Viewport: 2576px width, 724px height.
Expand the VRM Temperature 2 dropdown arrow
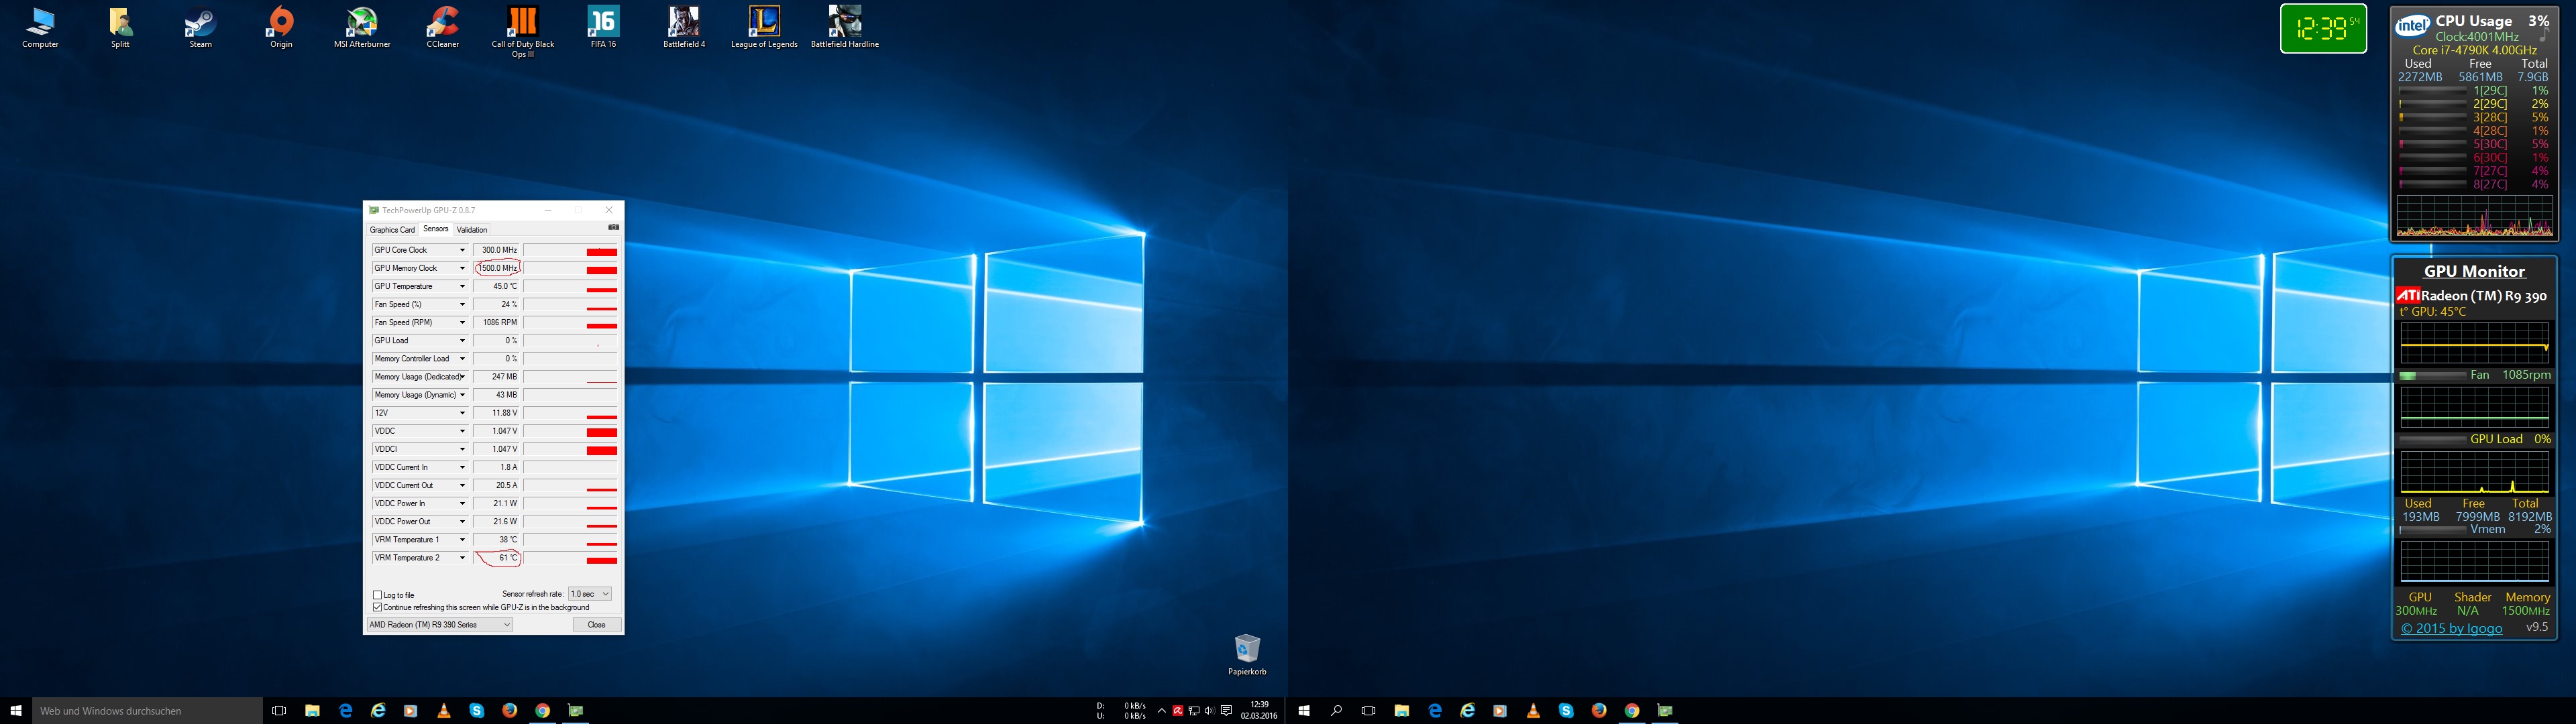[462, 558]
